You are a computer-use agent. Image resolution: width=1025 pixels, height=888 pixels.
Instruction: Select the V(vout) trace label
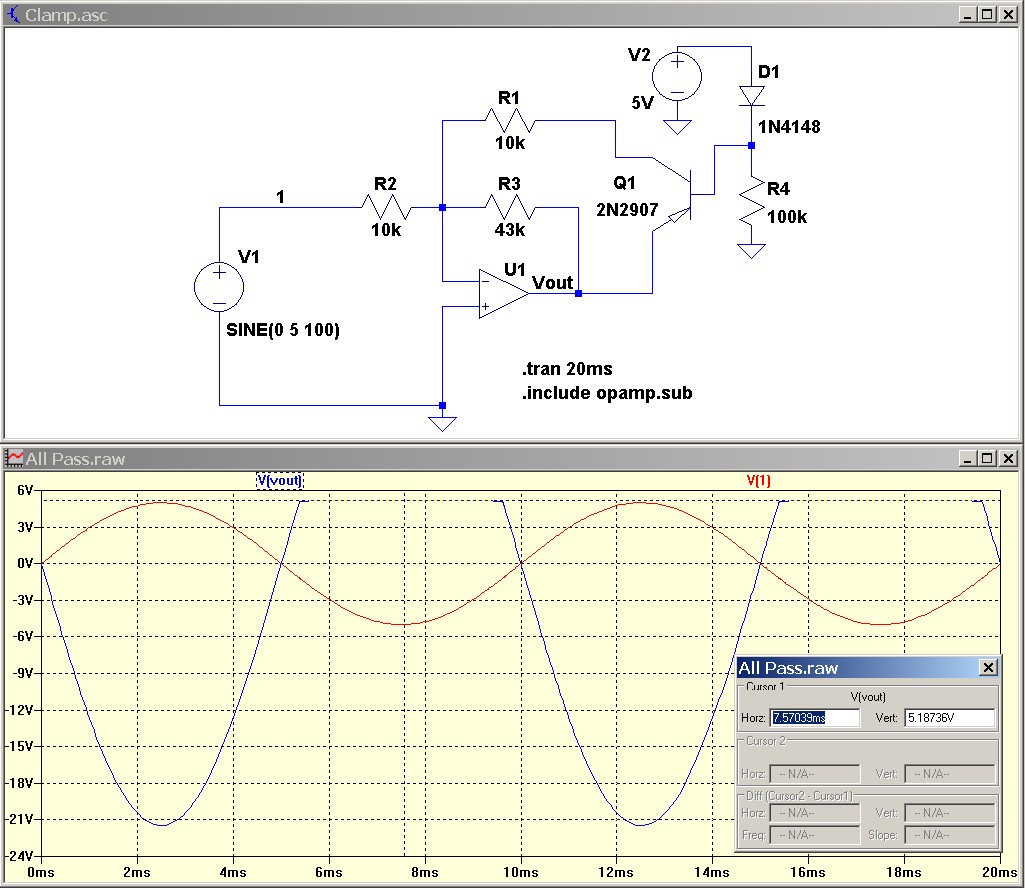(x=280, y=481)
